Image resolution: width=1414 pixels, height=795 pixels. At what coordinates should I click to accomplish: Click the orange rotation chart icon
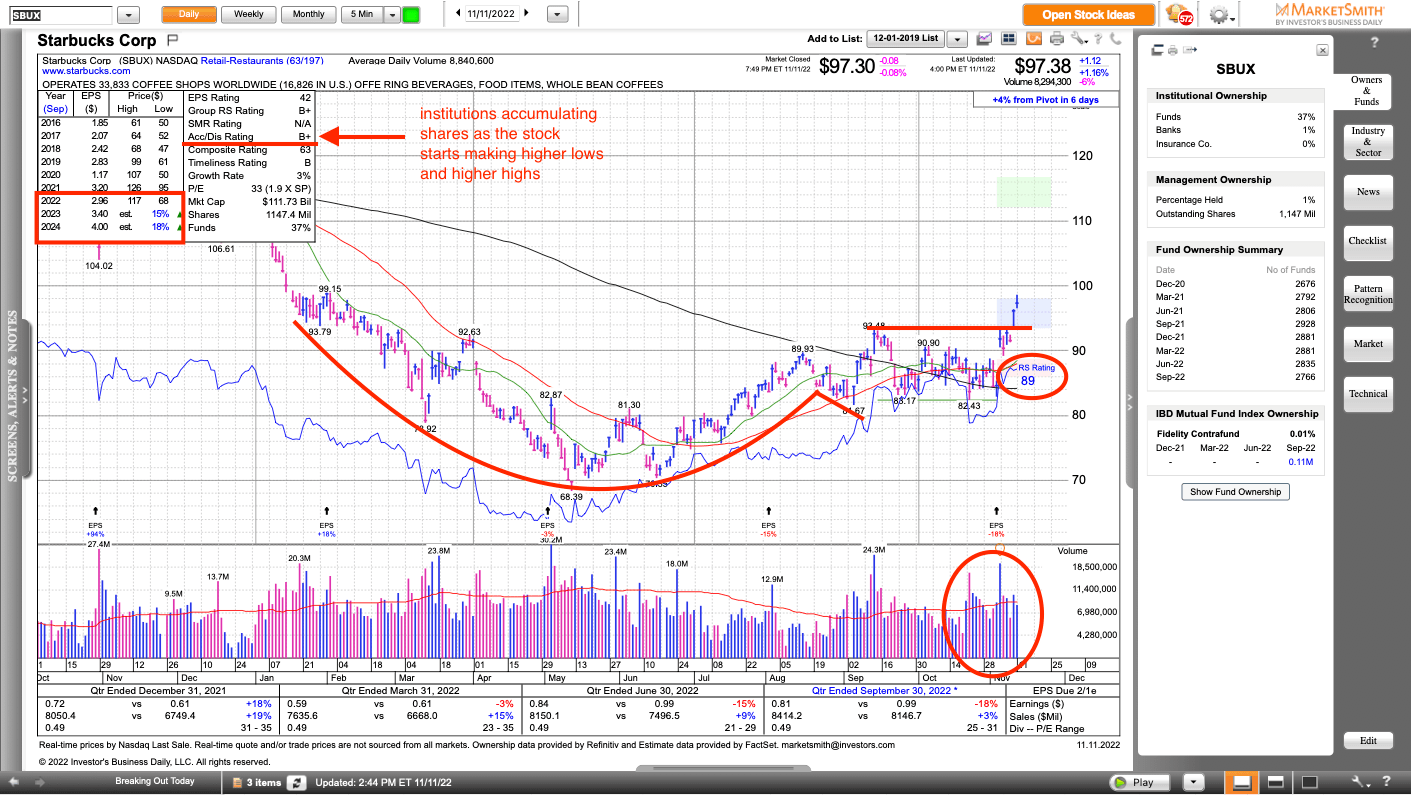pos(1031,38)
